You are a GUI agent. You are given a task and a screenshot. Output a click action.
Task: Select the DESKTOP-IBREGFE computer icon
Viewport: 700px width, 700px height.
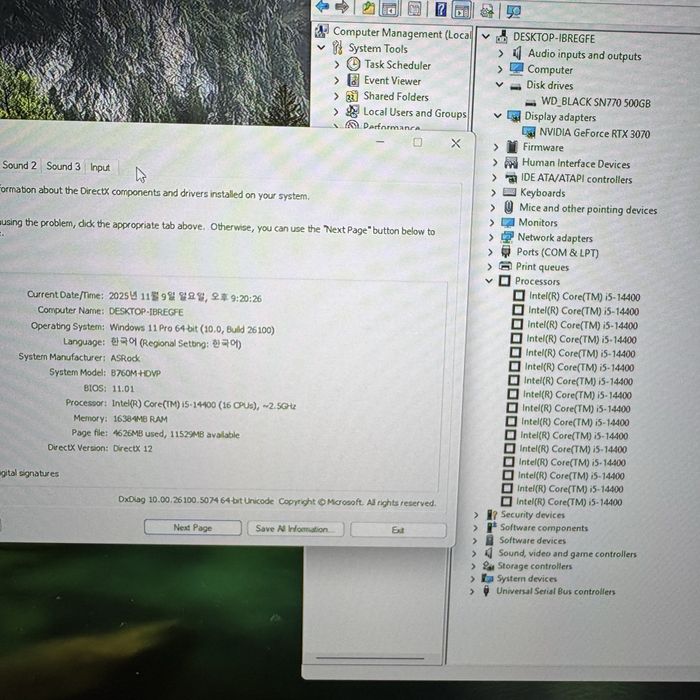(502, 37)
